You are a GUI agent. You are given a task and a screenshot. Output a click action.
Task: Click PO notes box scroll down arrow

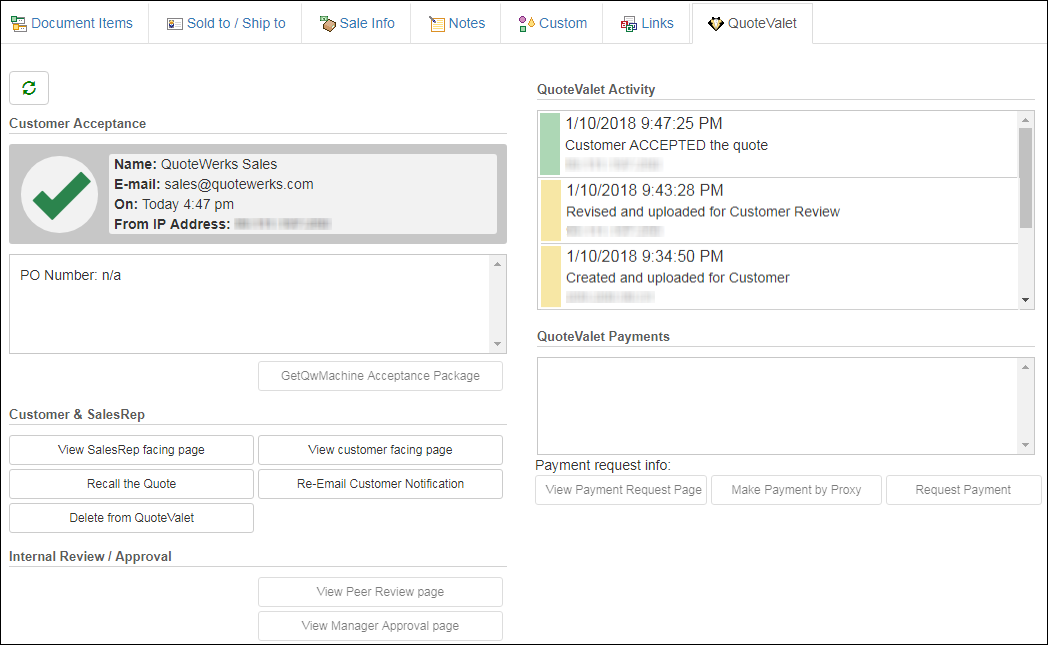497,344
